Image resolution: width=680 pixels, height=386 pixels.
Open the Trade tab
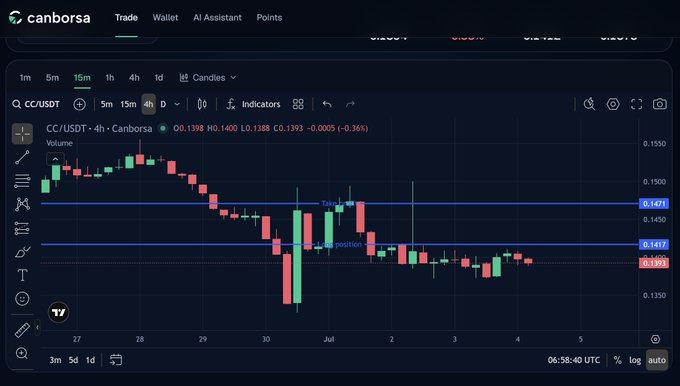tap(126, 18)
